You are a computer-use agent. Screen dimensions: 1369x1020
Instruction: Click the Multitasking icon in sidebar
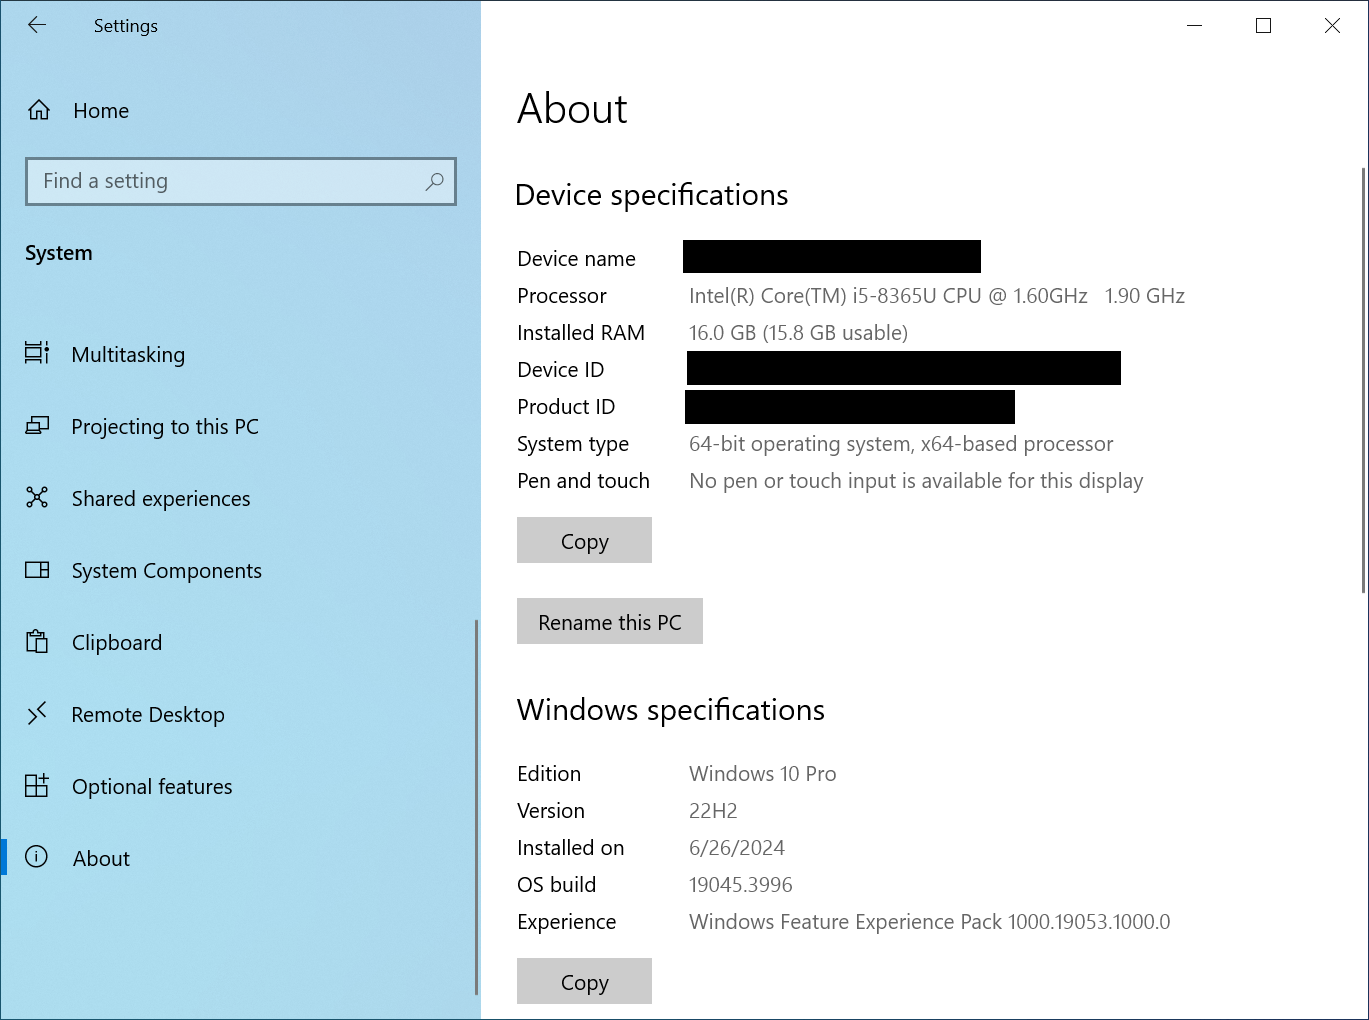click(37, 353)
